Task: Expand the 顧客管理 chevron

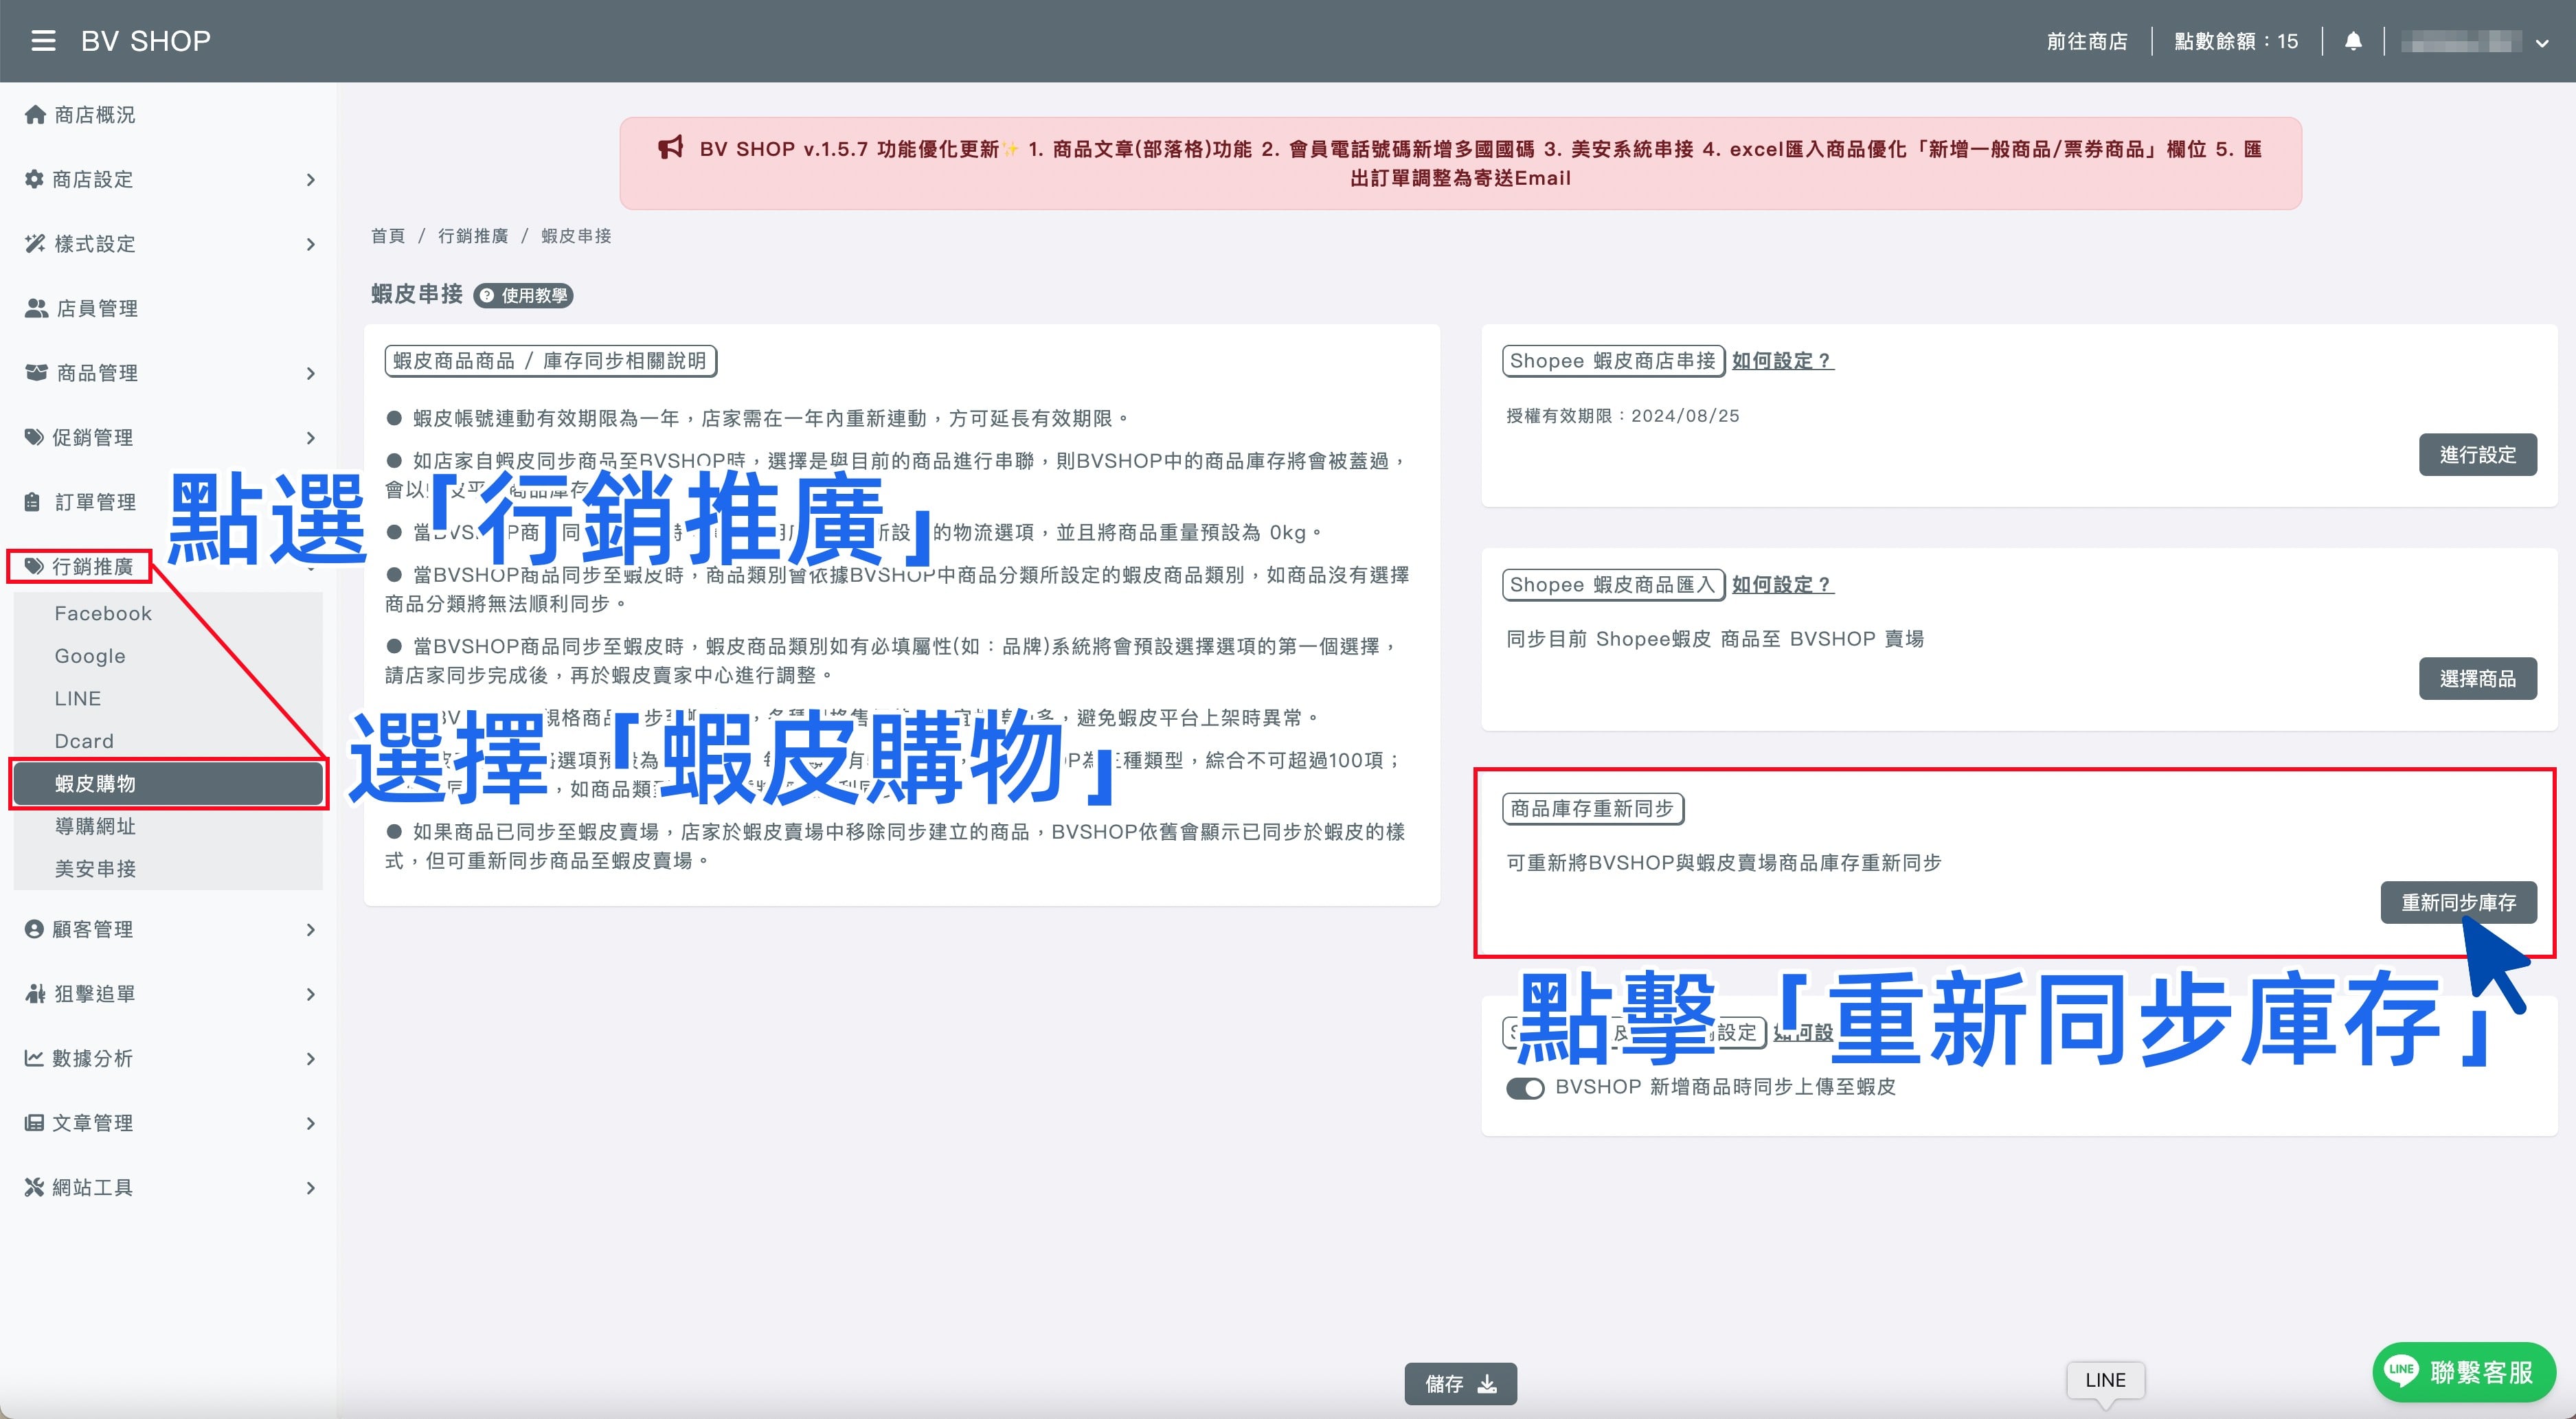Action: tap(310, 930)
